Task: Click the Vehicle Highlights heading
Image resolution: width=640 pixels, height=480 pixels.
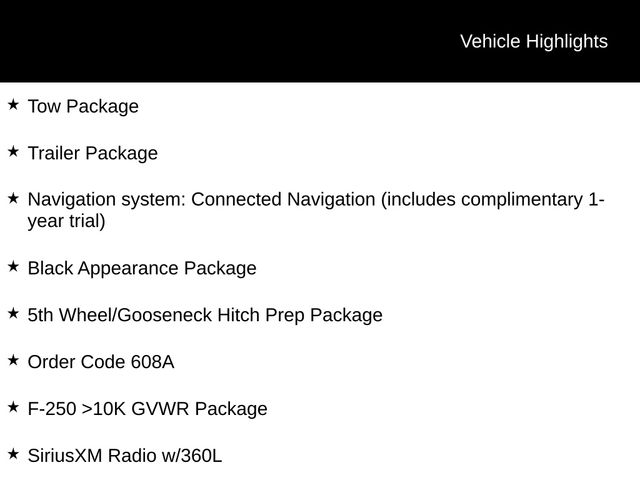Action: pyautogui.click(x=534, y=42)
